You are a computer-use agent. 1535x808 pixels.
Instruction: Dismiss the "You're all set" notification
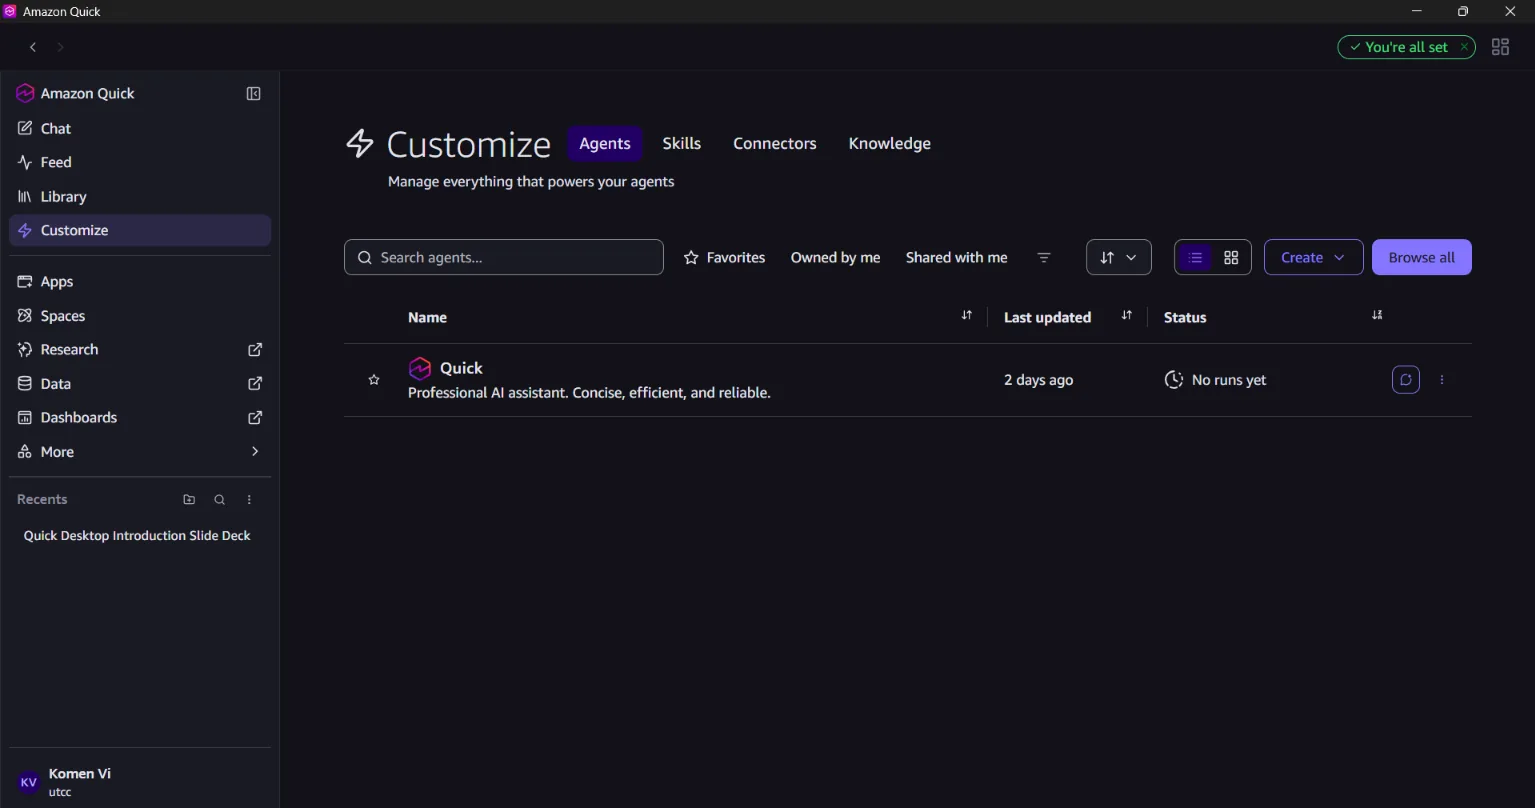coord(1465,47)
